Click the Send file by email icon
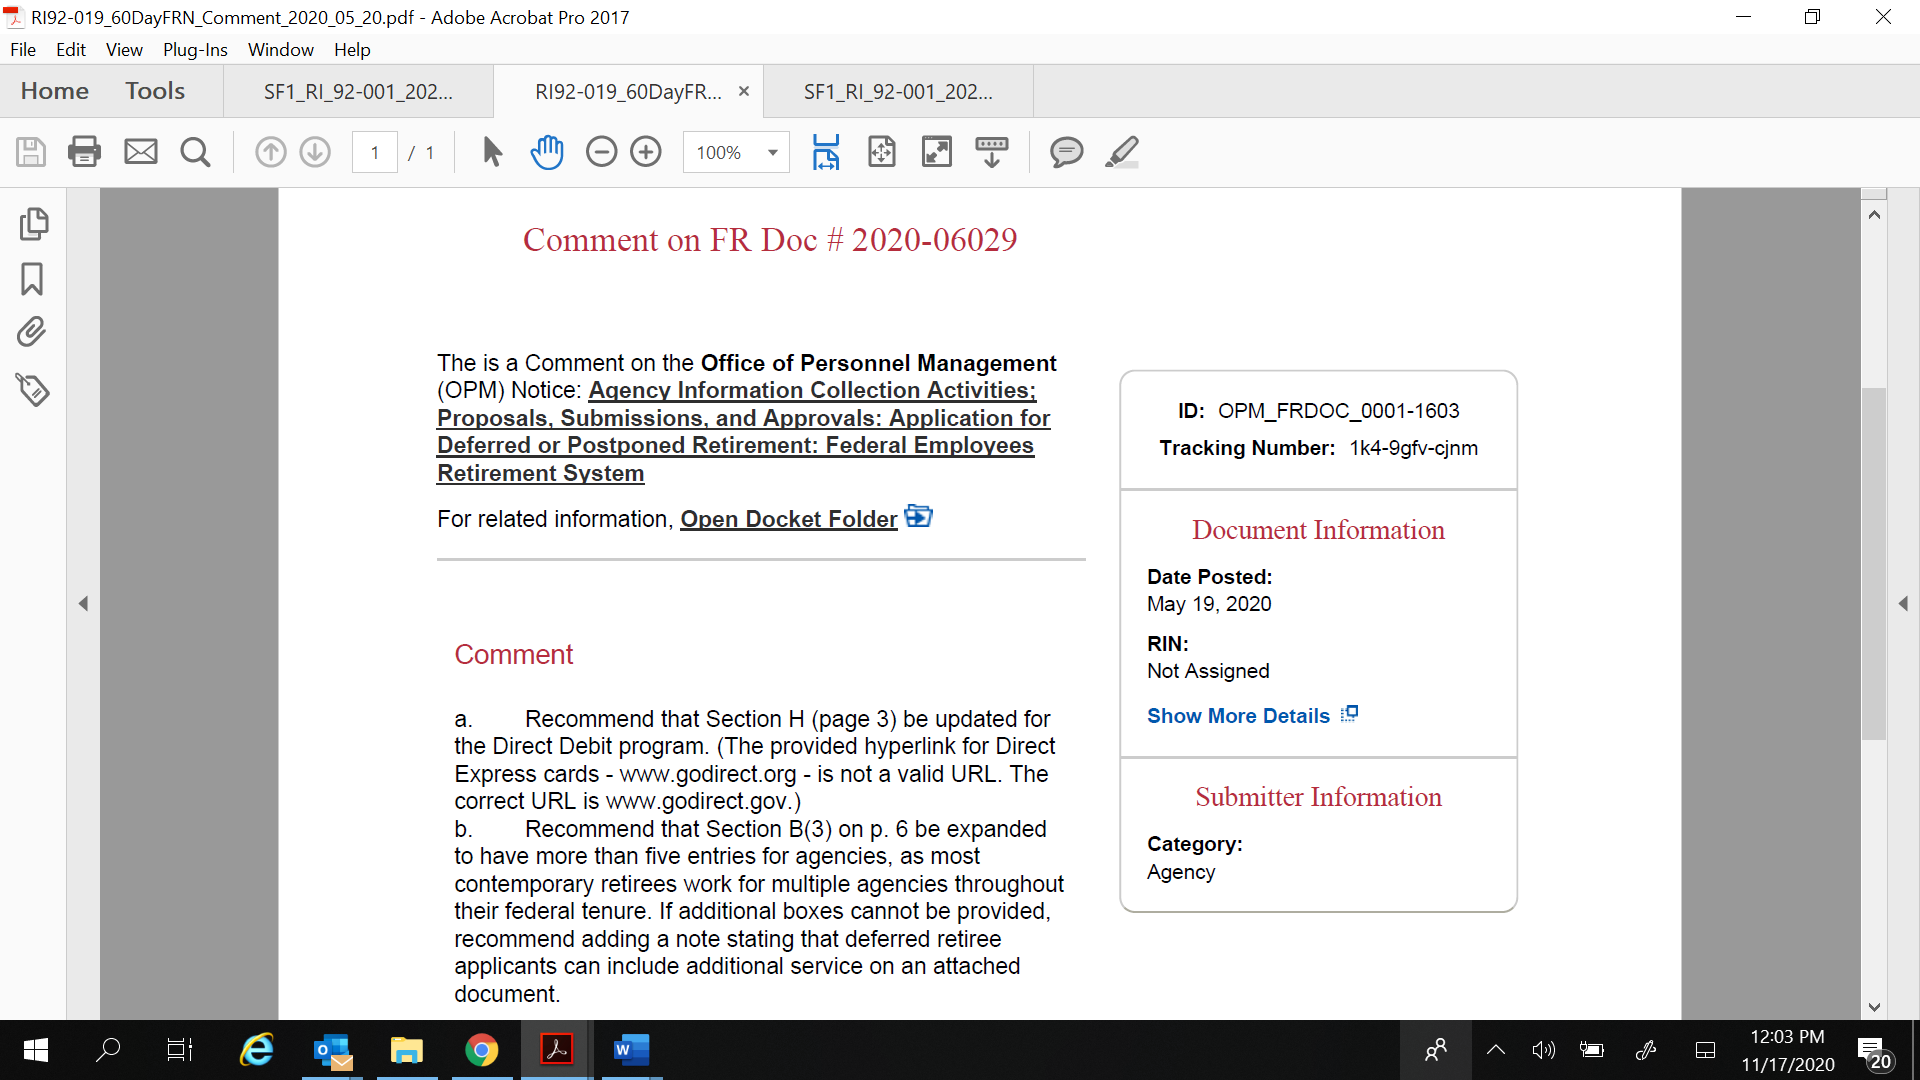 [x=140, y=152]
